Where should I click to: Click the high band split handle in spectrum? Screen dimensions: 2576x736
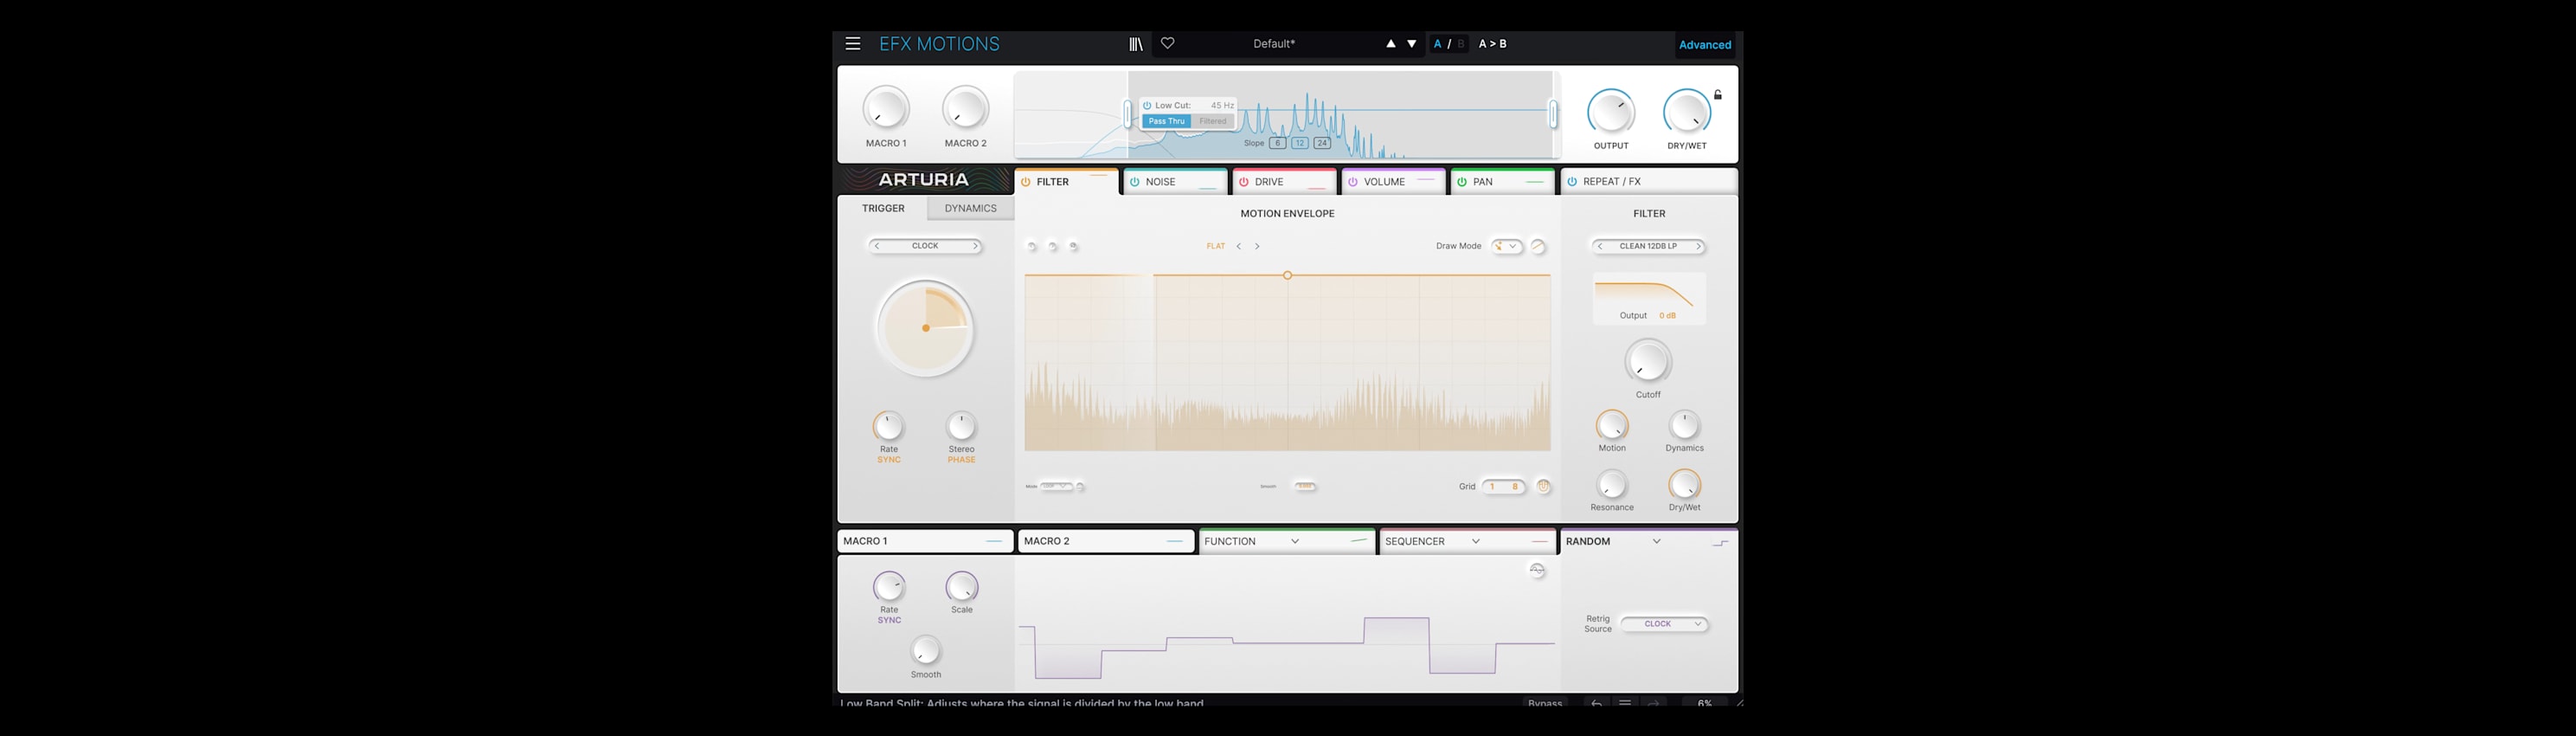point(1553,114)
